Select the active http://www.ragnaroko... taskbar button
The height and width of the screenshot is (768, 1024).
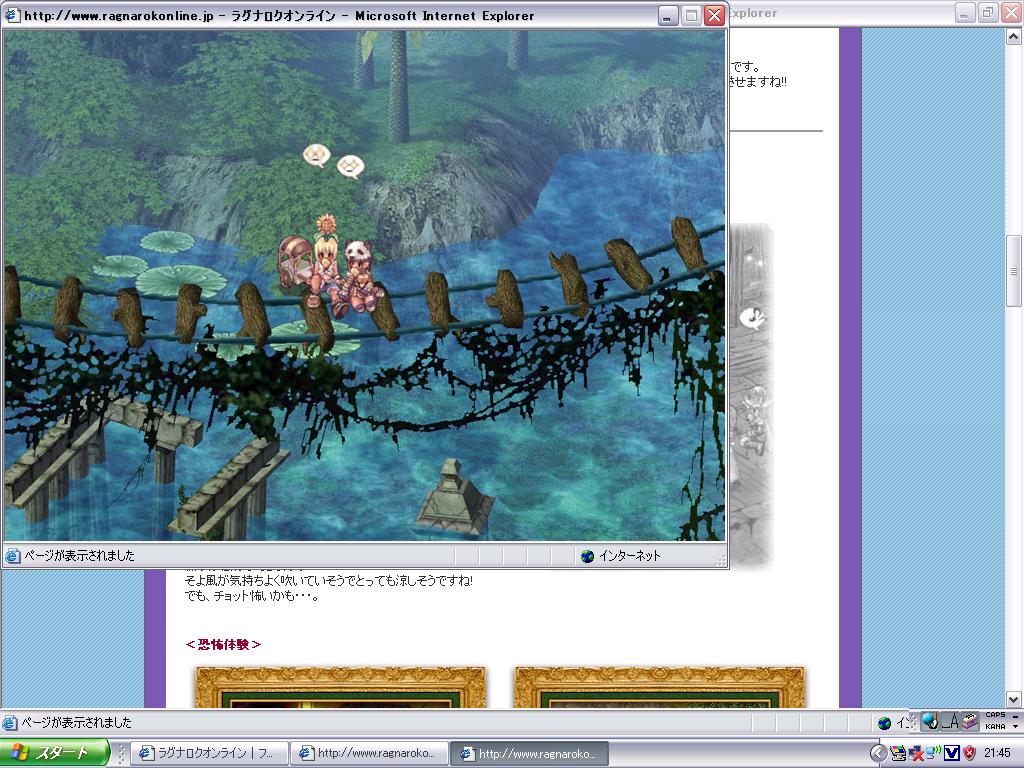coord(530,754)
